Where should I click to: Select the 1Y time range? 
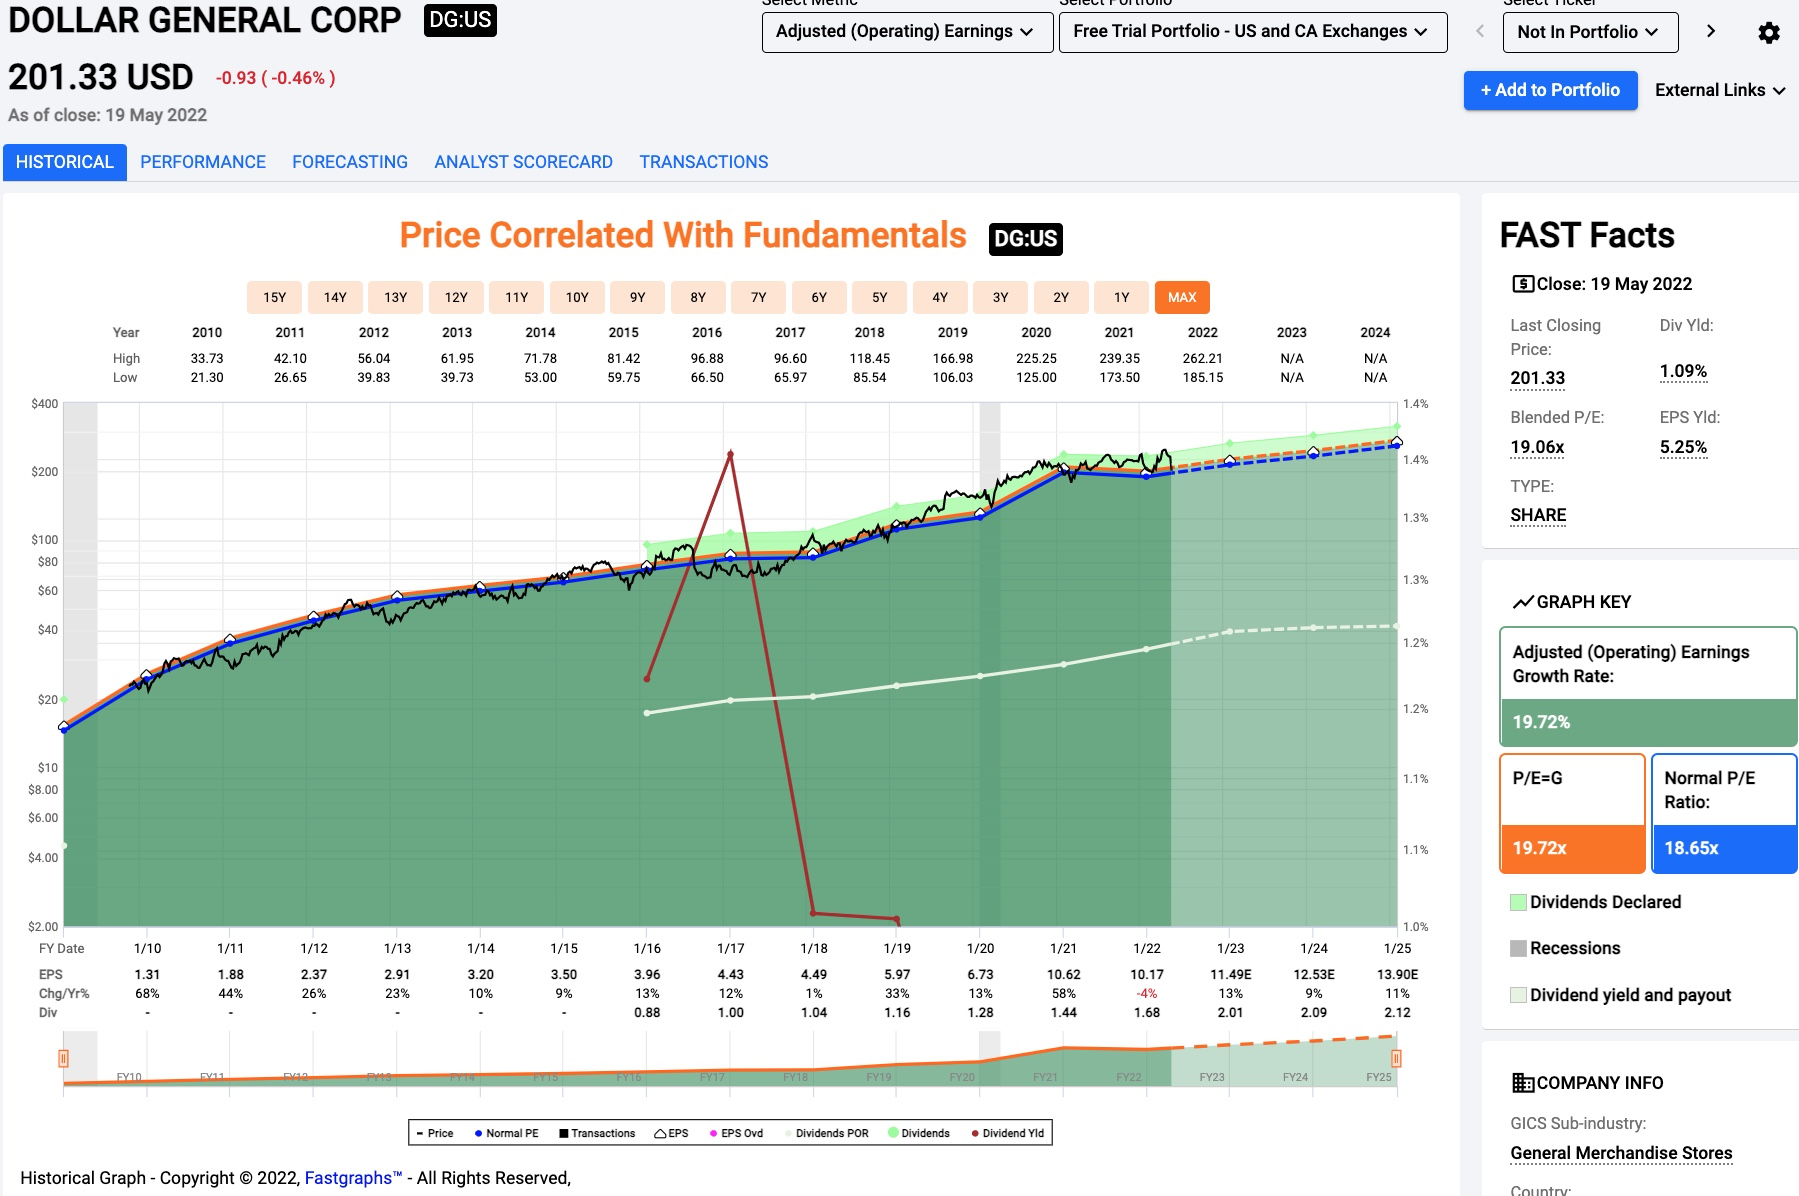[x=1122, y=297]
